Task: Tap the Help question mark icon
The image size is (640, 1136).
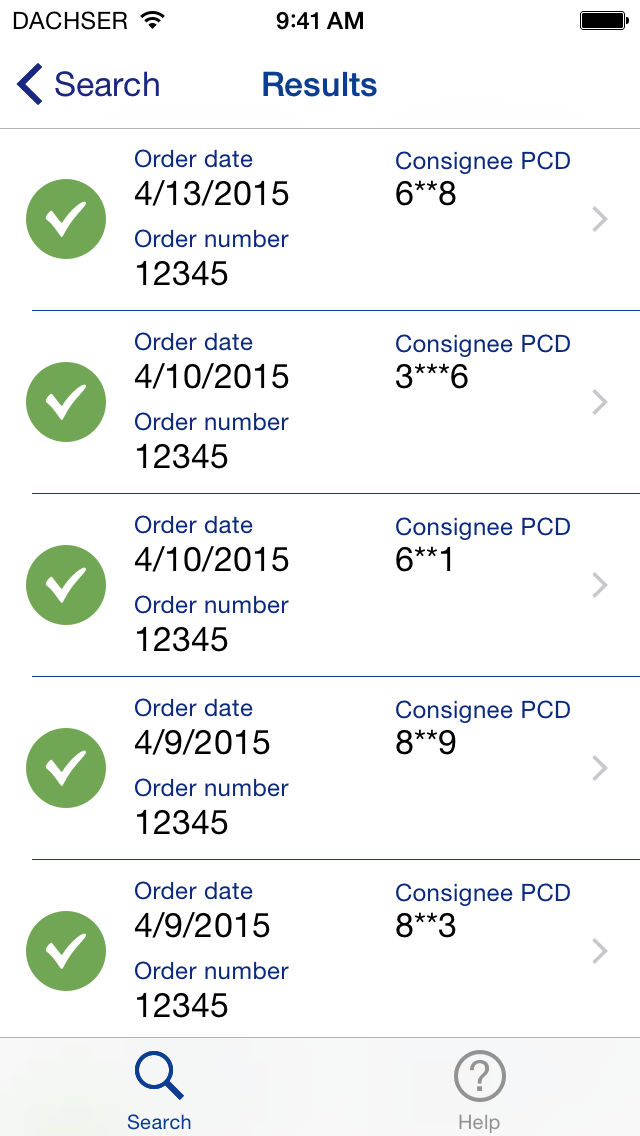Action: (479, 1076)
